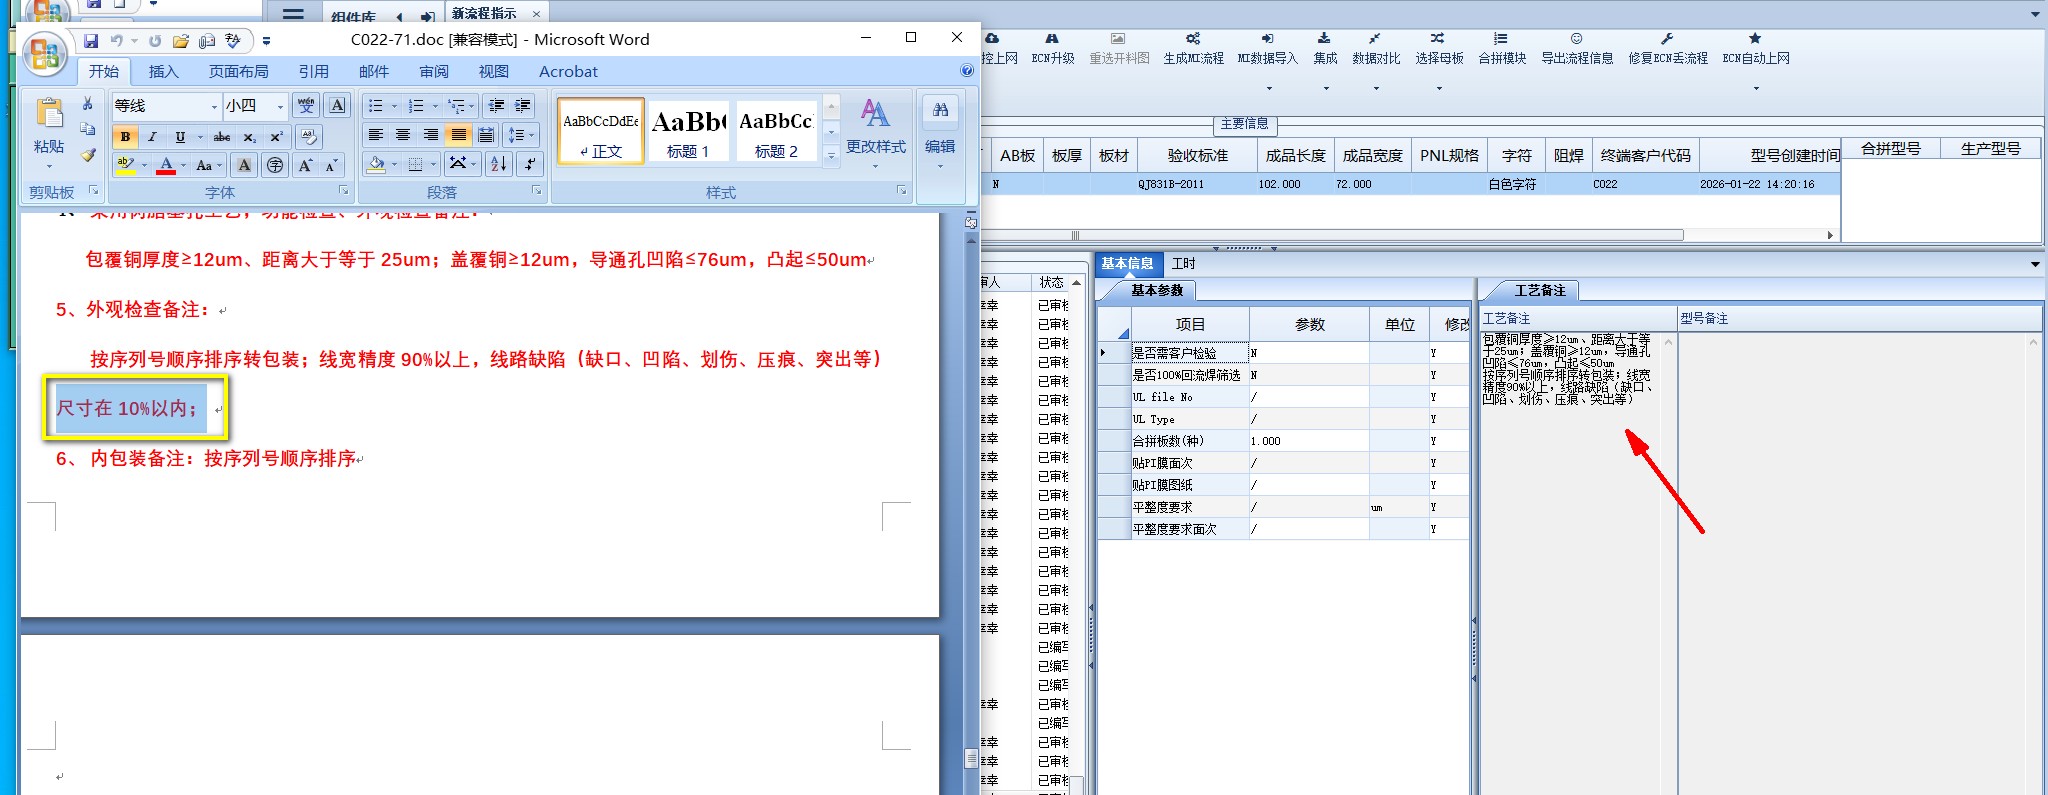Screen dimensions: 2048x795
Task: Click the superscript x² icon
Action: click(x=276, y=137)
